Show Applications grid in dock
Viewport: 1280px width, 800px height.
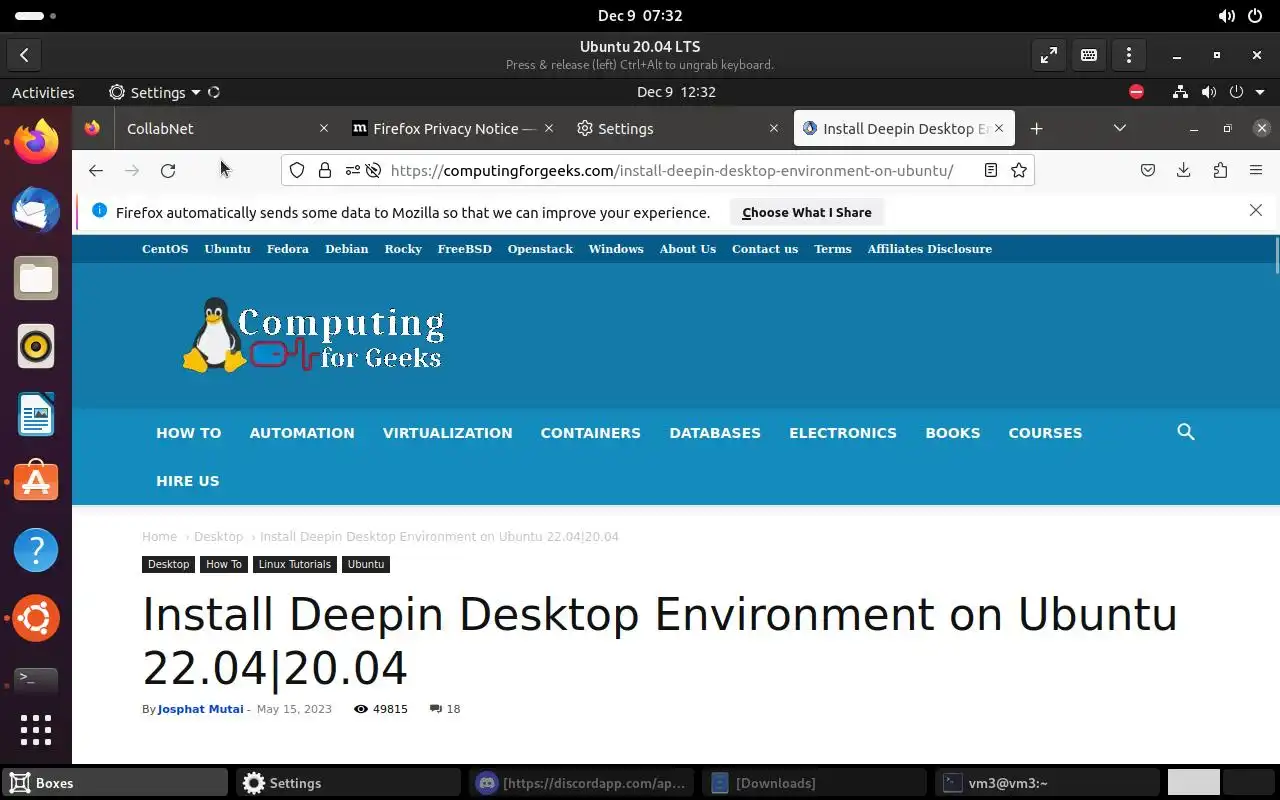[x=36, y=730]
